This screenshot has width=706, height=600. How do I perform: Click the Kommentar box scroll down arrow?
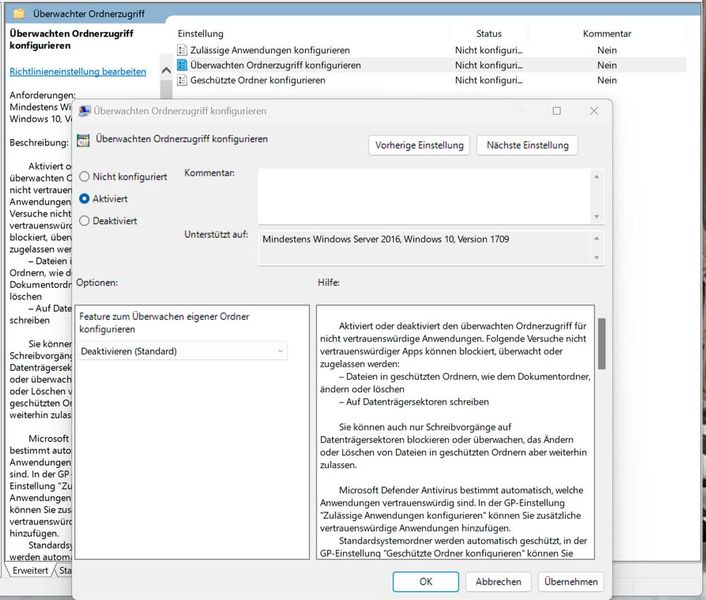coord(597,217)
